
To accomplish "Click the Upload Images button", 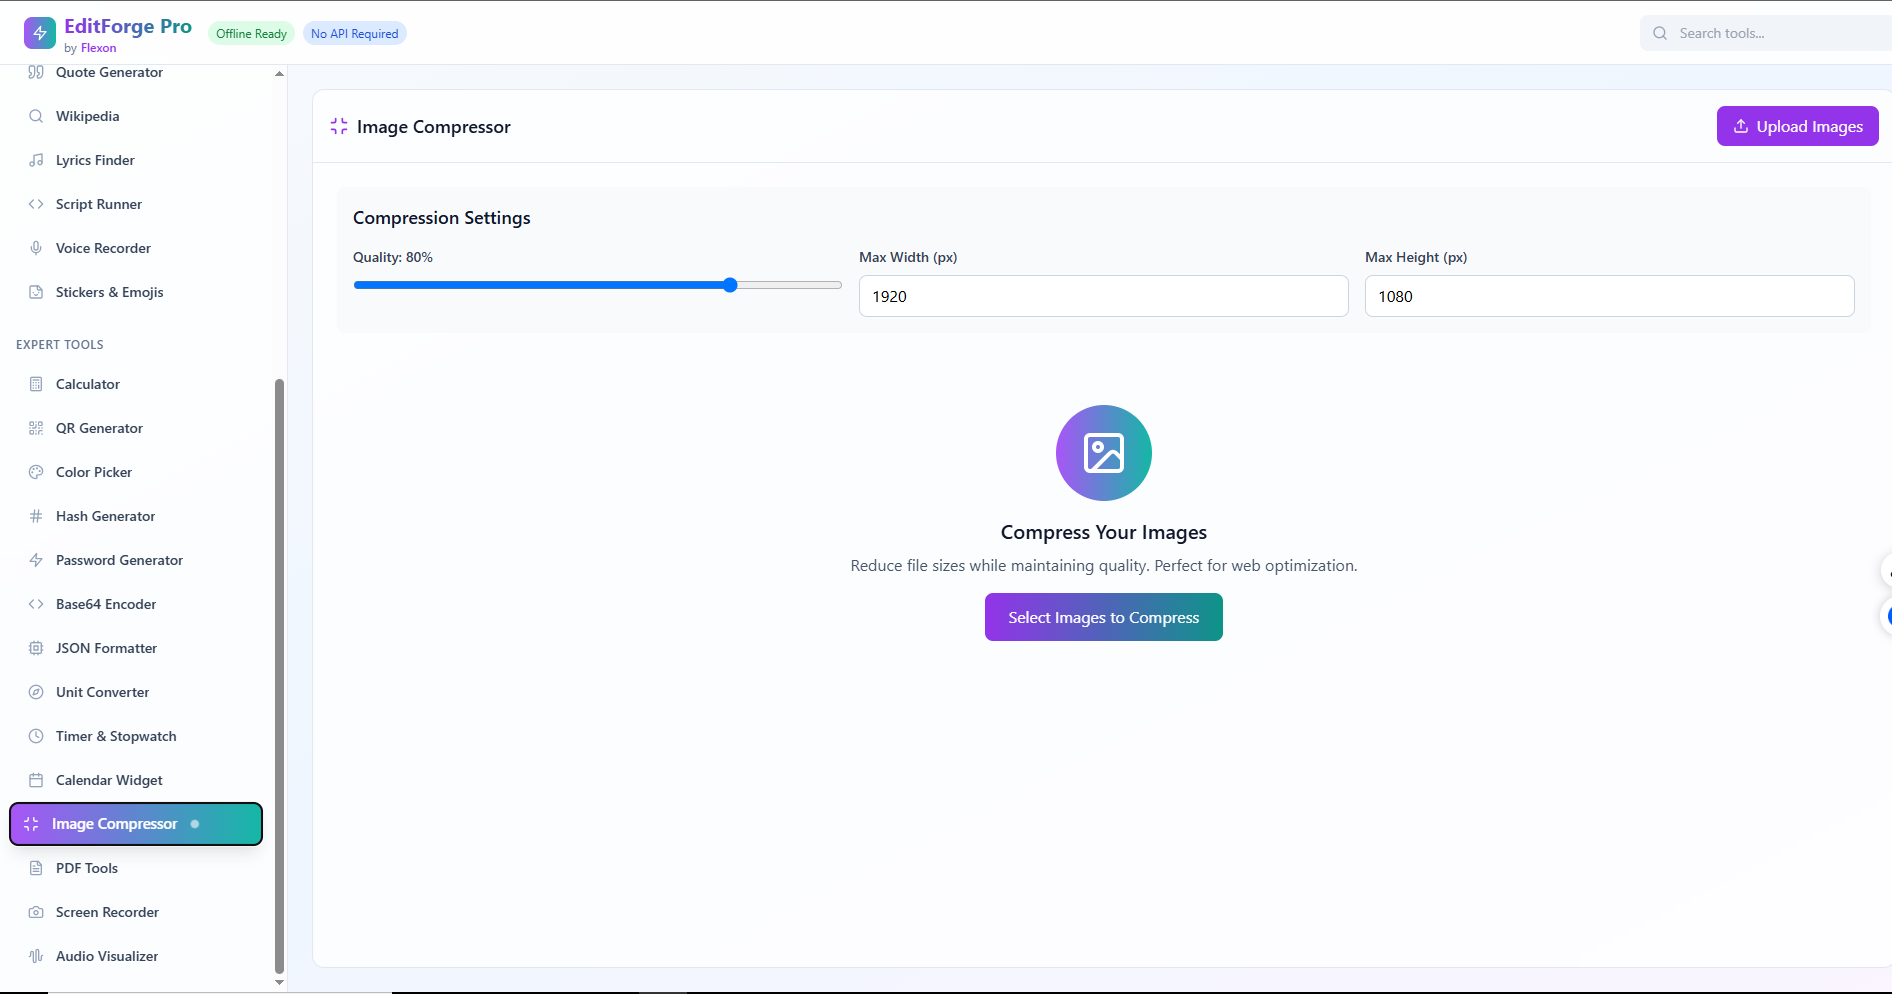I will [1797, 126].
